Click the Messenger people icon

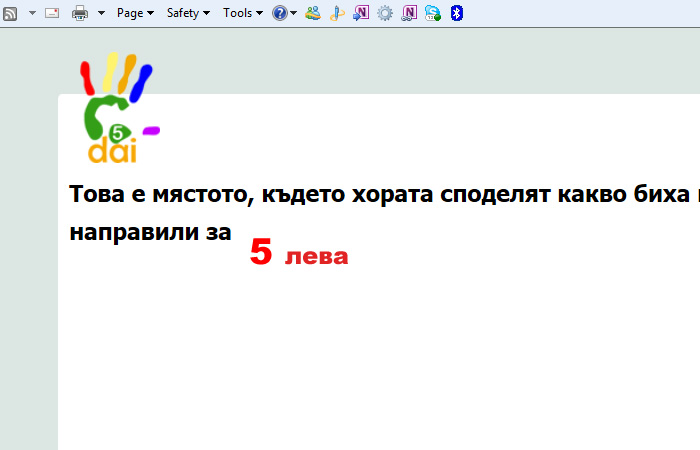[x=313, y=13]
